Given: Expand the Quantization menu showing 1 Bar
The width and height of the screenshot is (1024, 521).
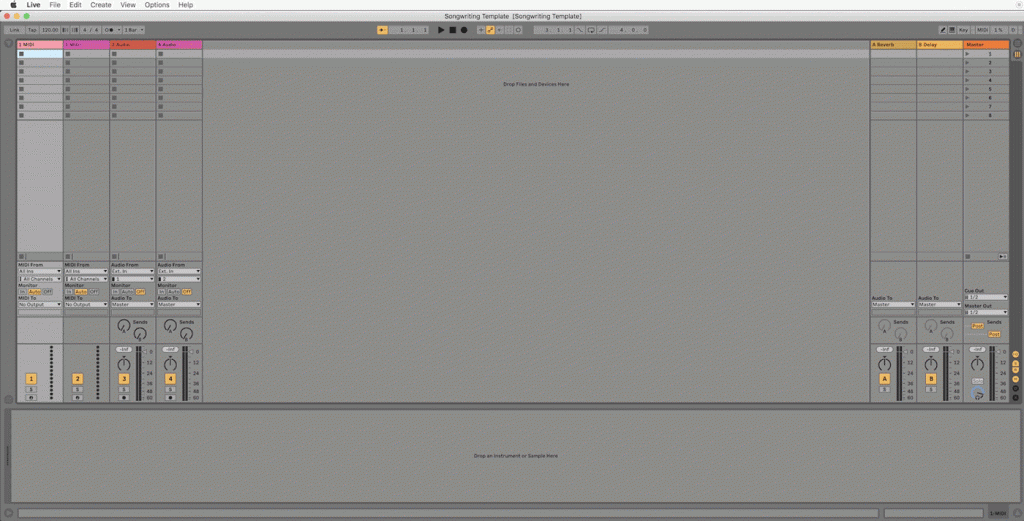Looking at the screenshot, I should pyautogui.click(x=135, y=30).
